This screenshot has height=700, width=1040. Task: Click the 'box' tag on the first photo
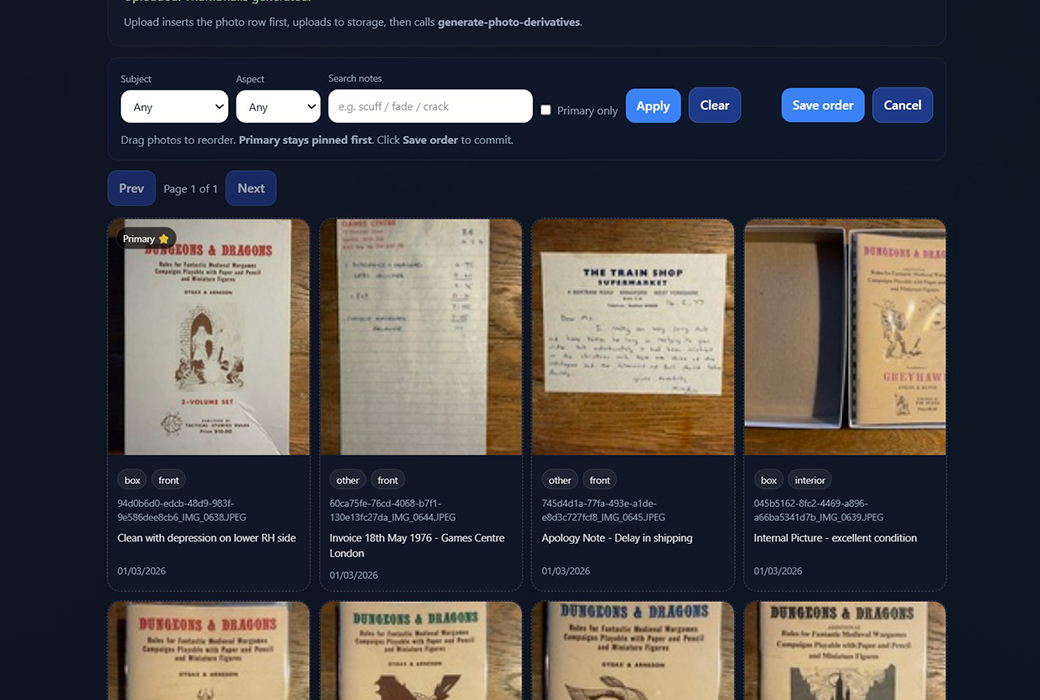coord(132,480)
